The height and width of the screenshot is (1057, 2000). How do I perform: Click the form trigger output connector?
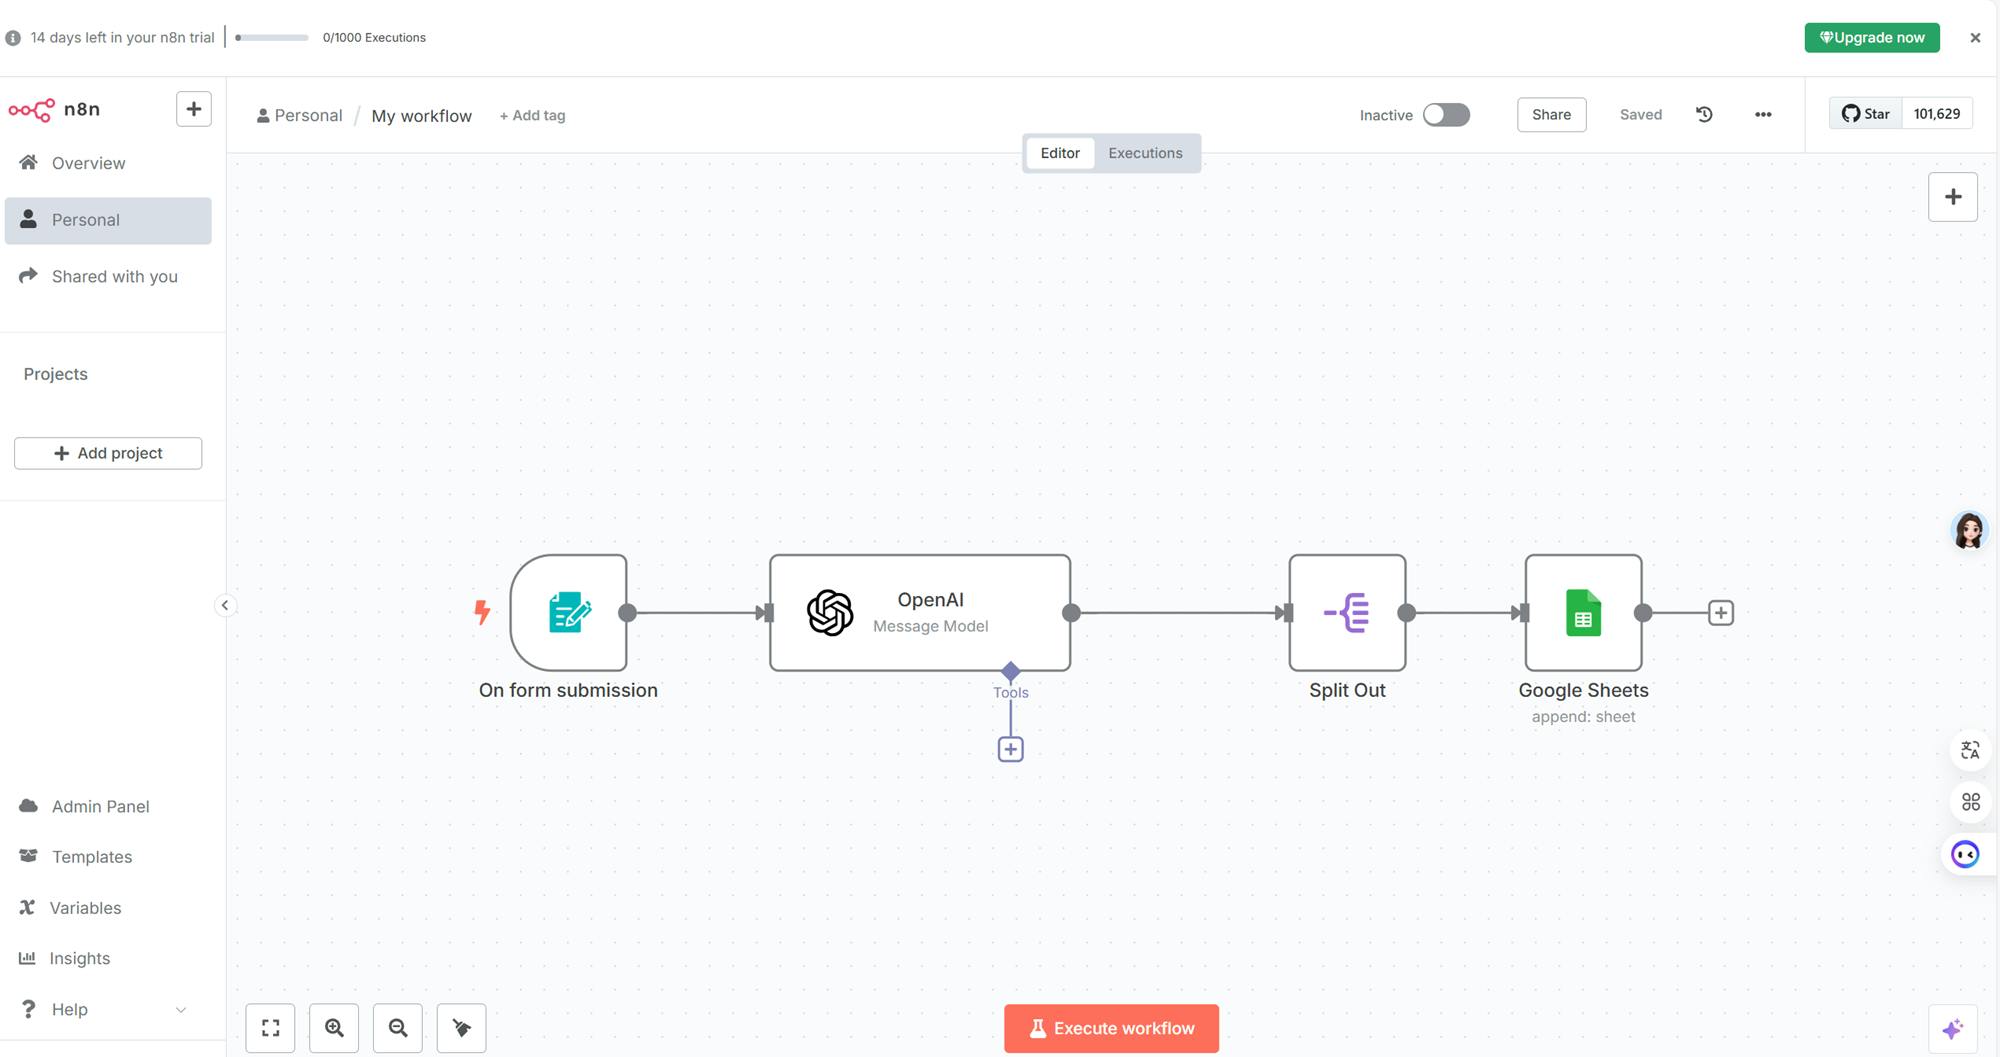point(627,613)
